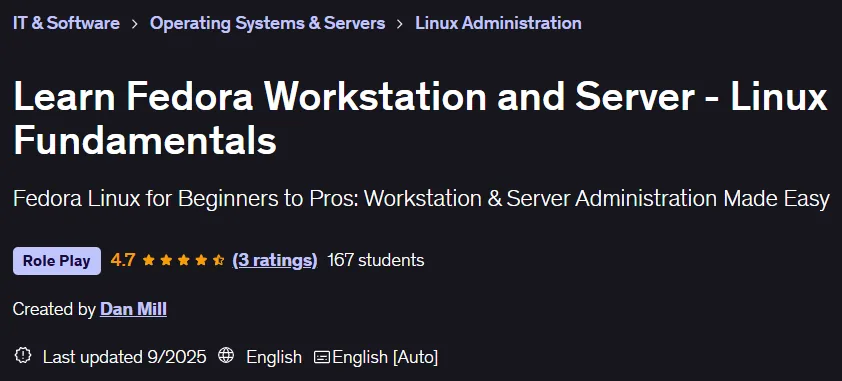Click the course title heading
Image resolution: width=842 pixels, height=381 pixels.
pyautogui.click(x=420, y=119)
